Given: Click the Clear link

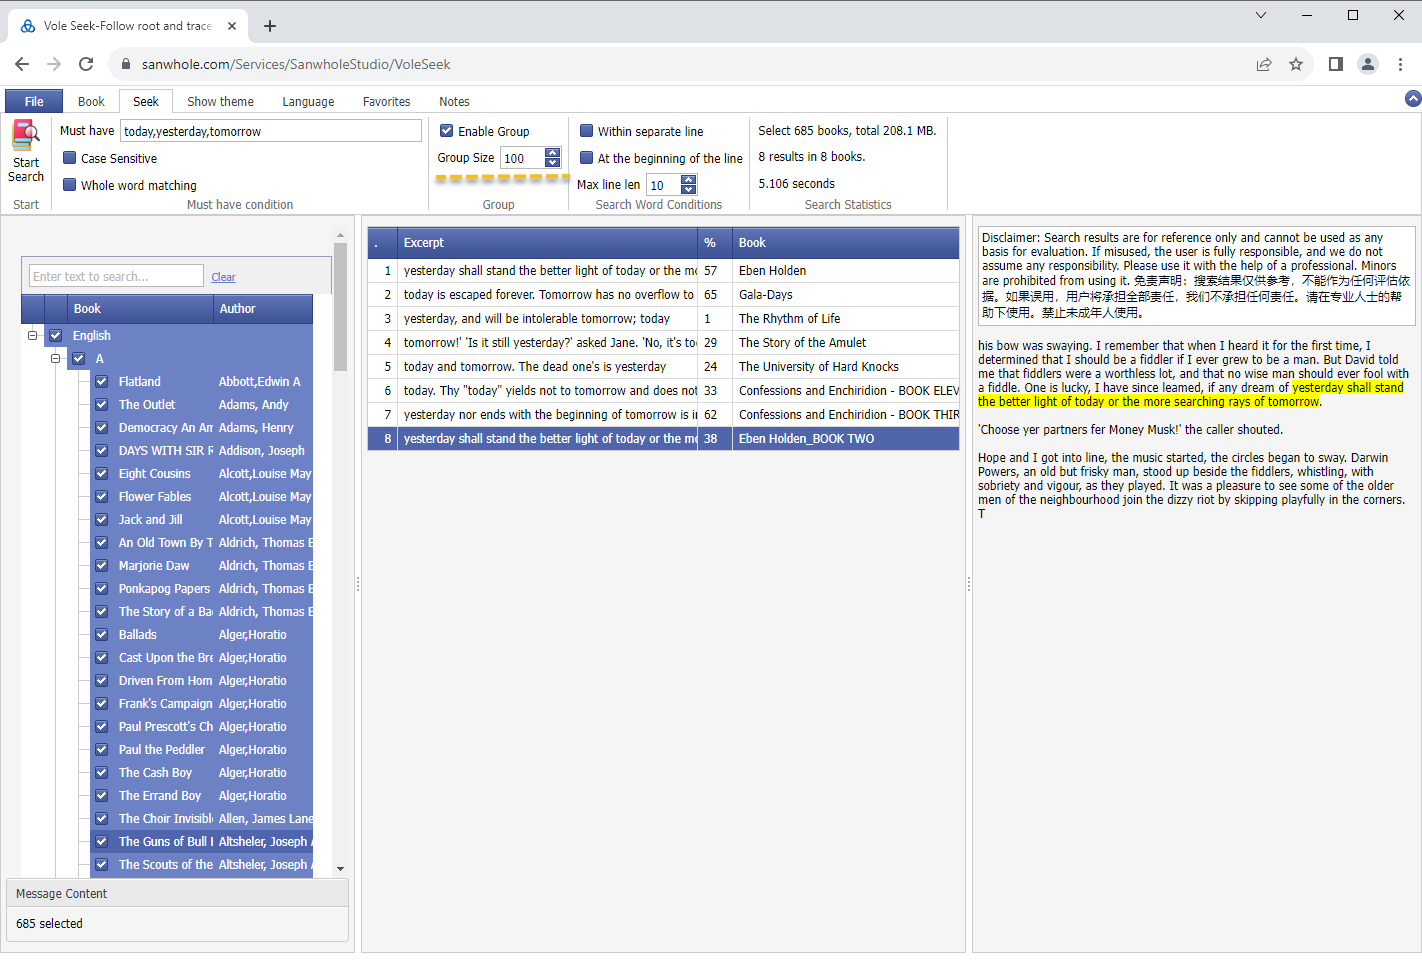Looking at the screenshot, I should pos(223,277).
